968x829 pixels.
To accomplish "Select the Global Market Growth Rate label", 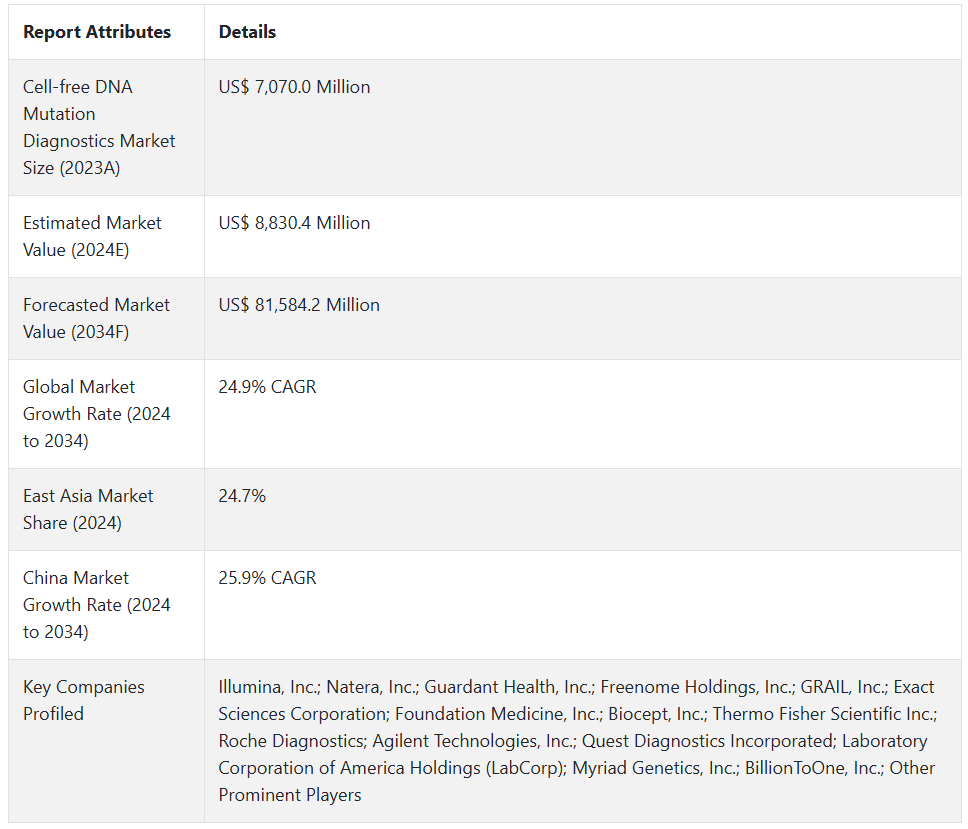I will tap(96, 413).
